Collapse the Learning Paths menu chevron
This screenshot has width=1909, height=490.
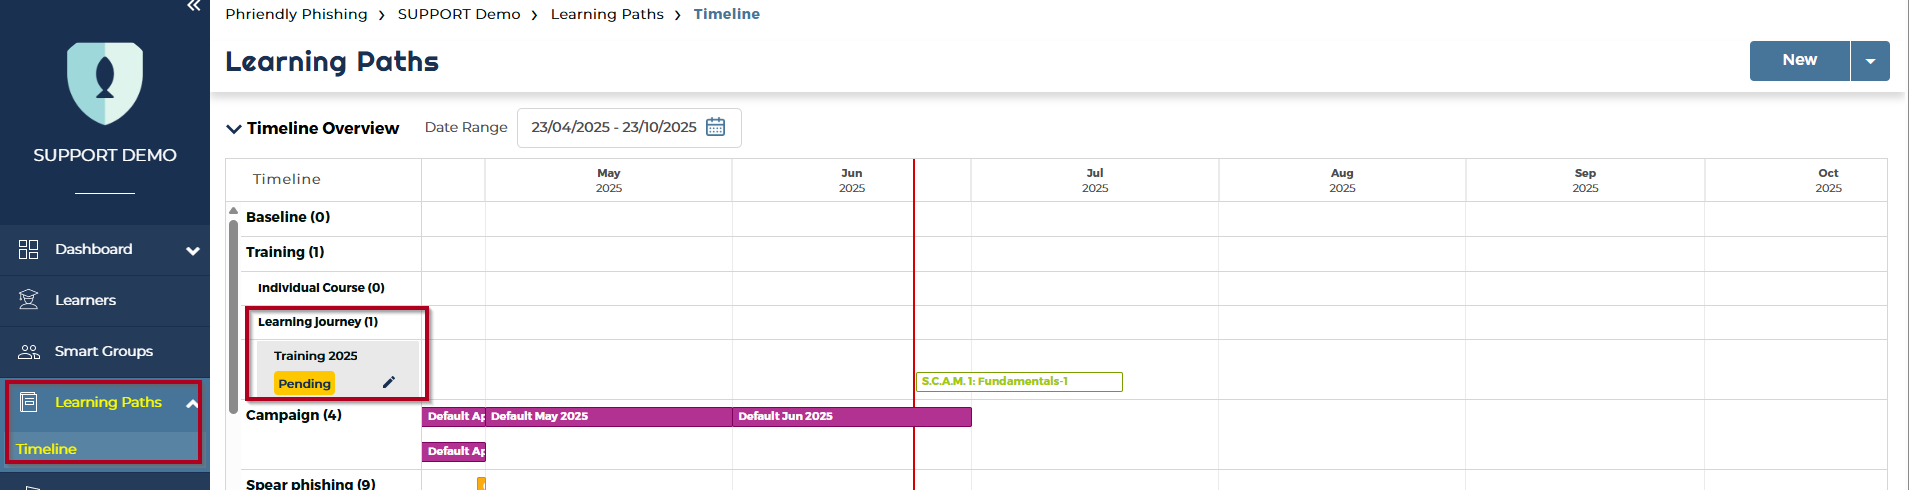(x=192, y=403)
